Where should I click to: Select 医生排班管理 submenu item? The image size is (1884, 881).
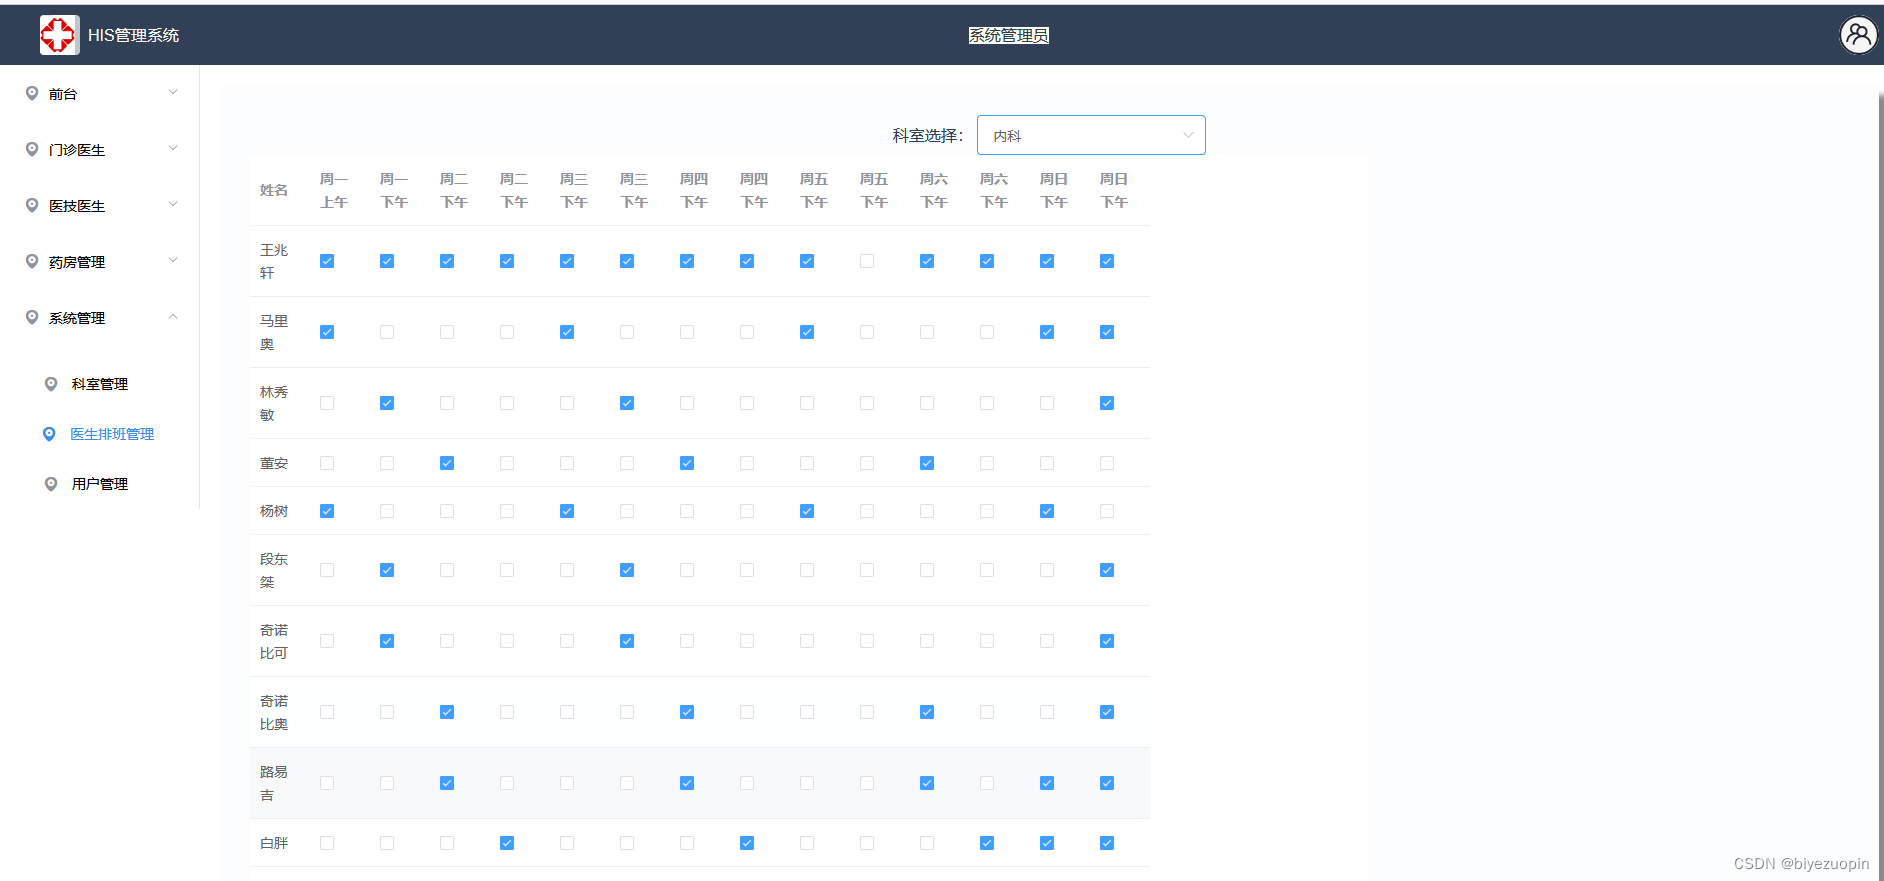pyautogui.click(x=112, y=434)
